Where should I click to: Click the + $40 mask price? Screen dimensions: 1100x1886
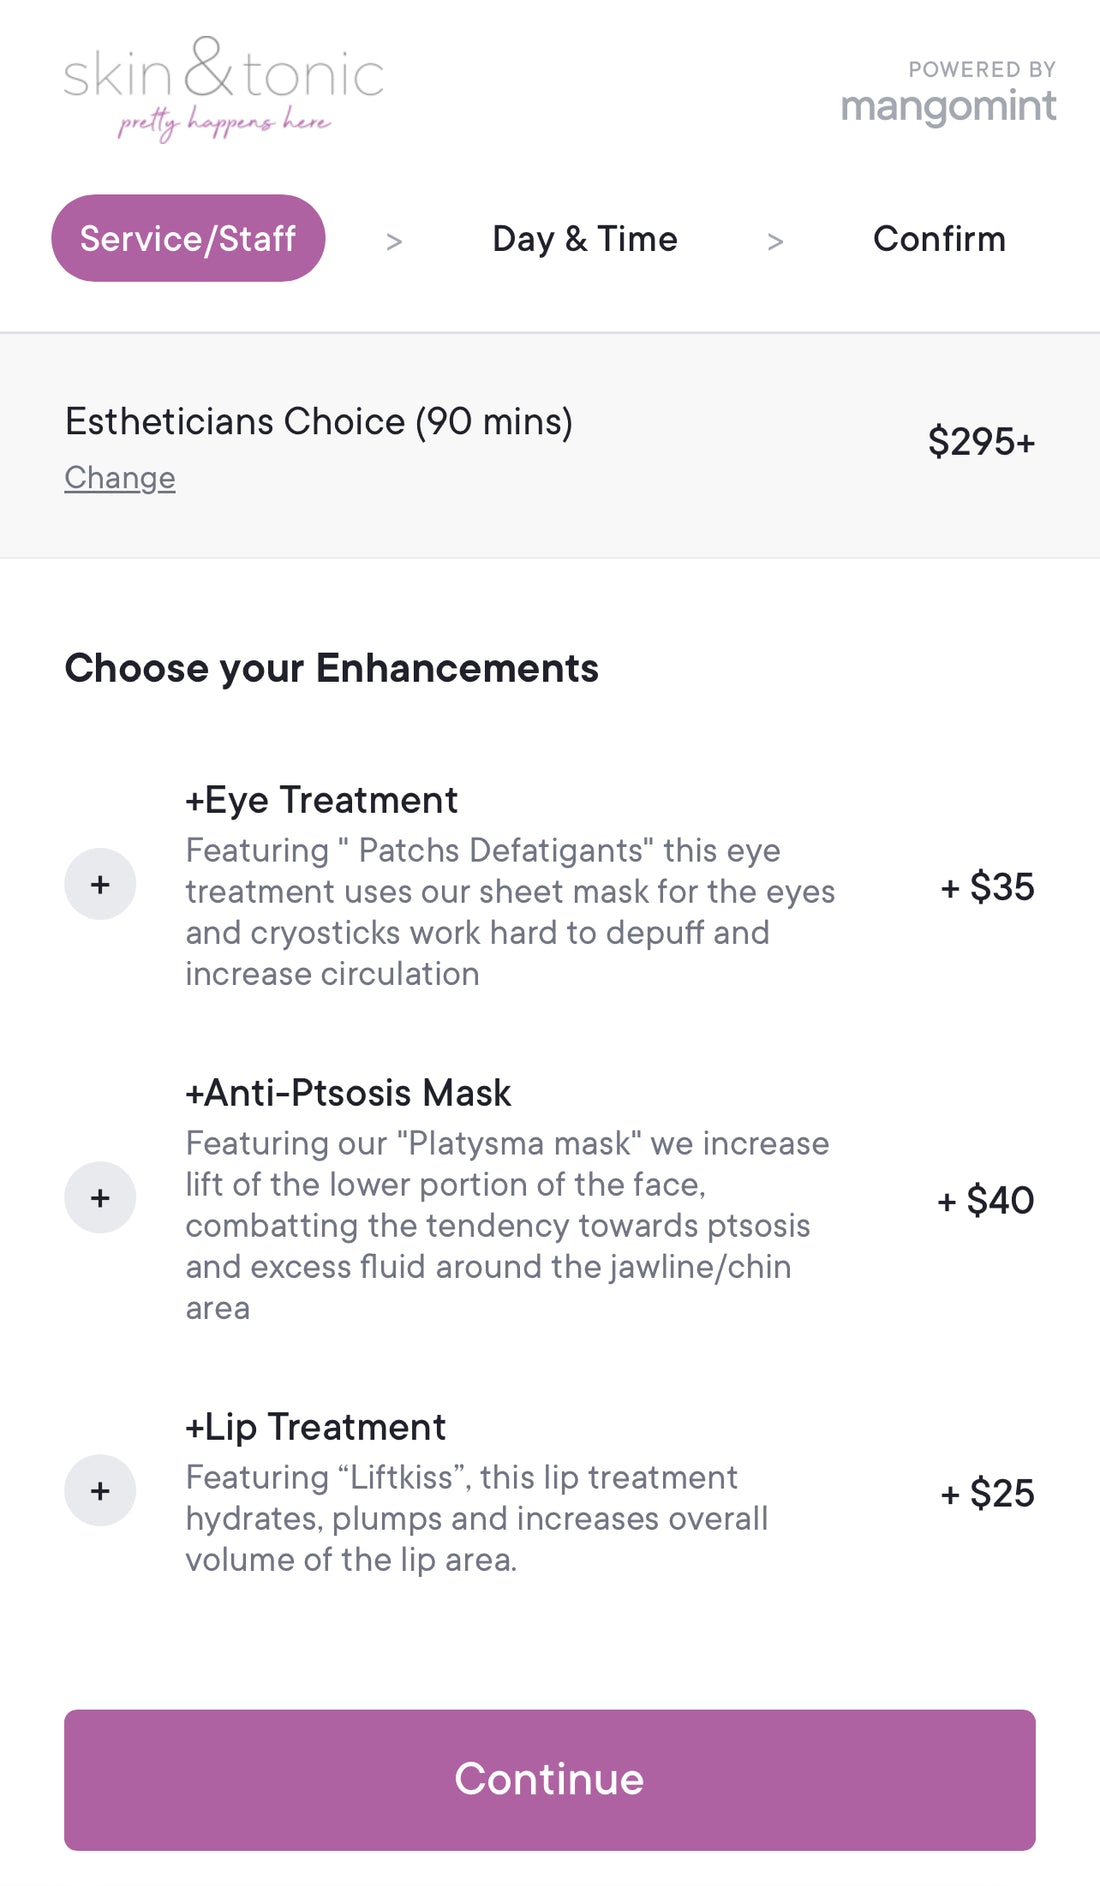tap(985, 1200)
